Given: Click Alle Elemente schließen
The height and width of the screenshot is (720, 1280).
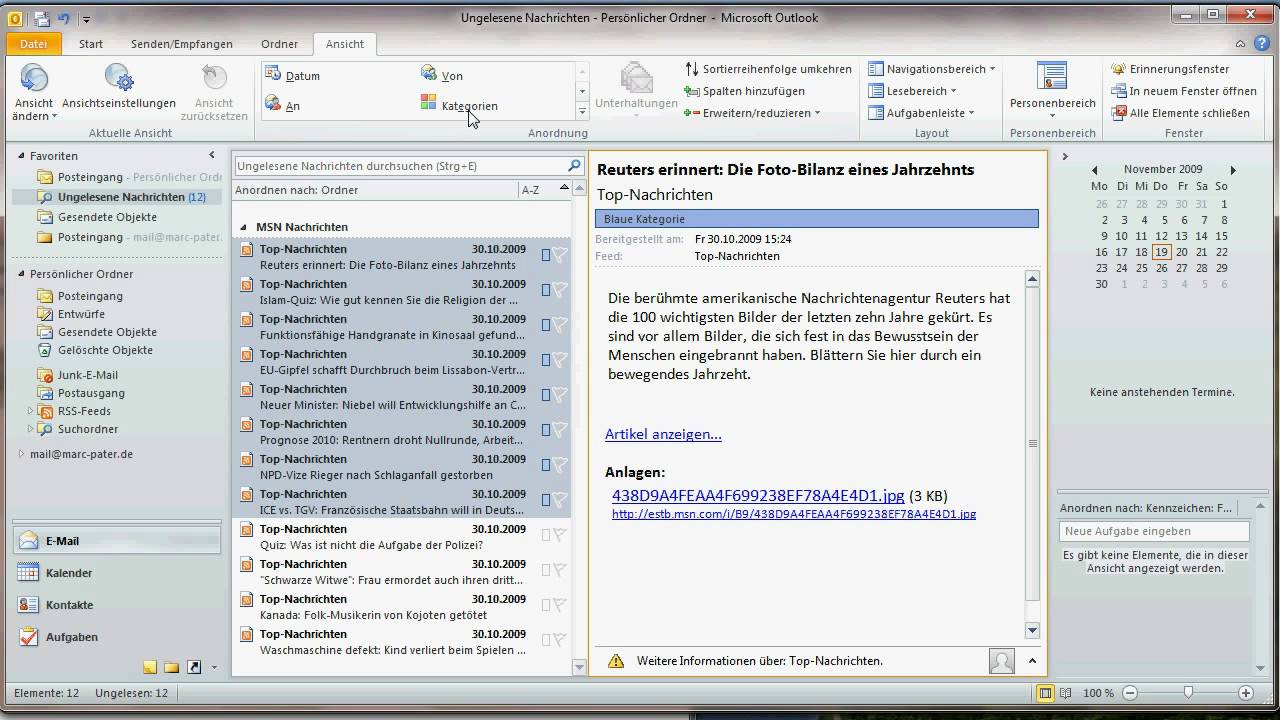Looking at the screenshot, I should (x=1180, y=113).
